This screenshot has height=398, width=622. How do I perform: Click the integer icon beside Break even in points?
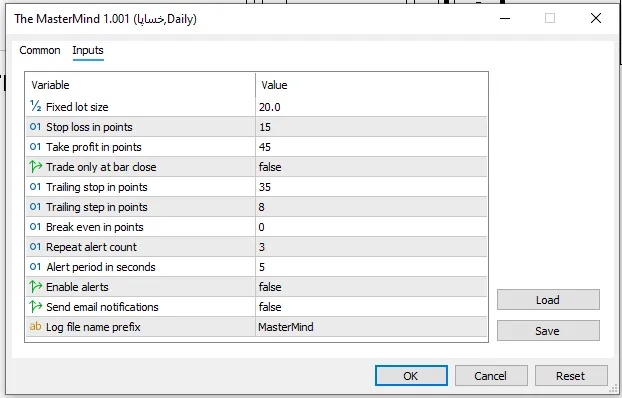click(x=35, y=227)
